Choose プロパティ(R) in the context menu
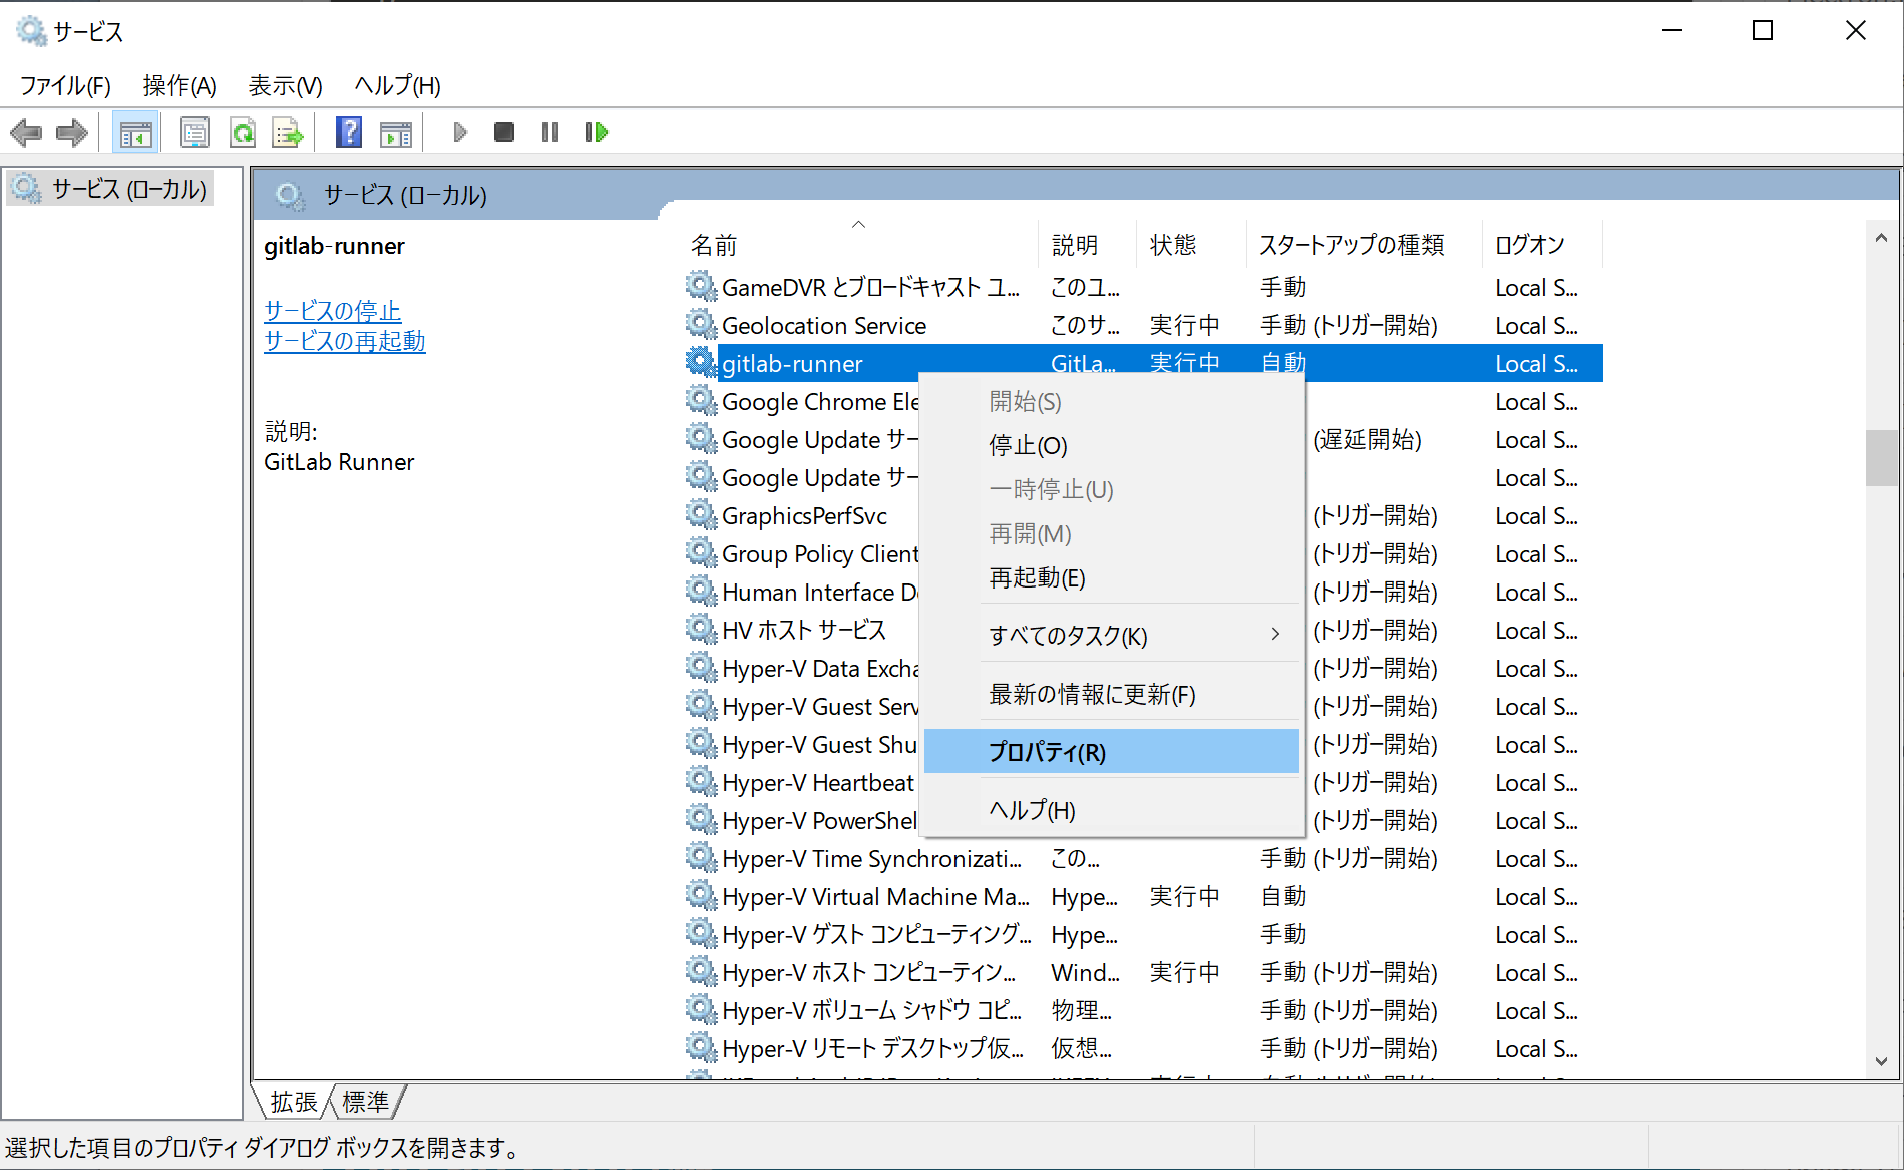Image resolution: width=1904 pixels, height=1170 pixels. click(x=1112, y=752)
